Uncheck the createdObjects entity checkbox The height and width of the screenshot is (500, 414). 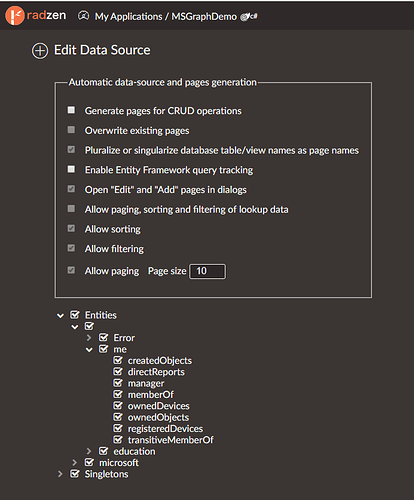118,360
